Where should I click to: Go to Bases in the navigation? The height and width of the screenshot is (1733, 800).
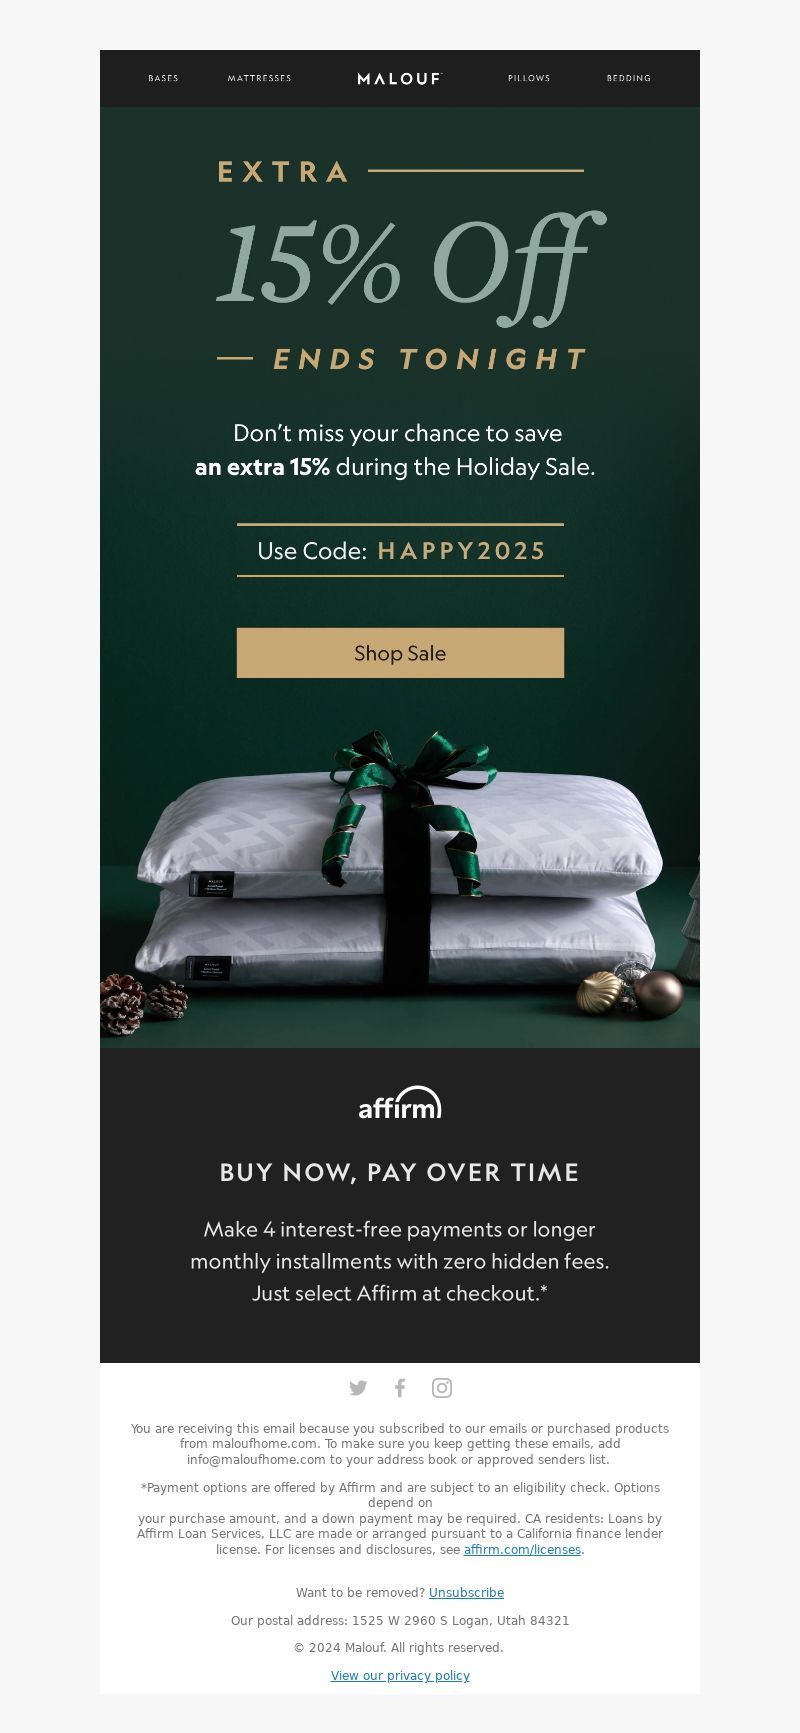point(163,78)
